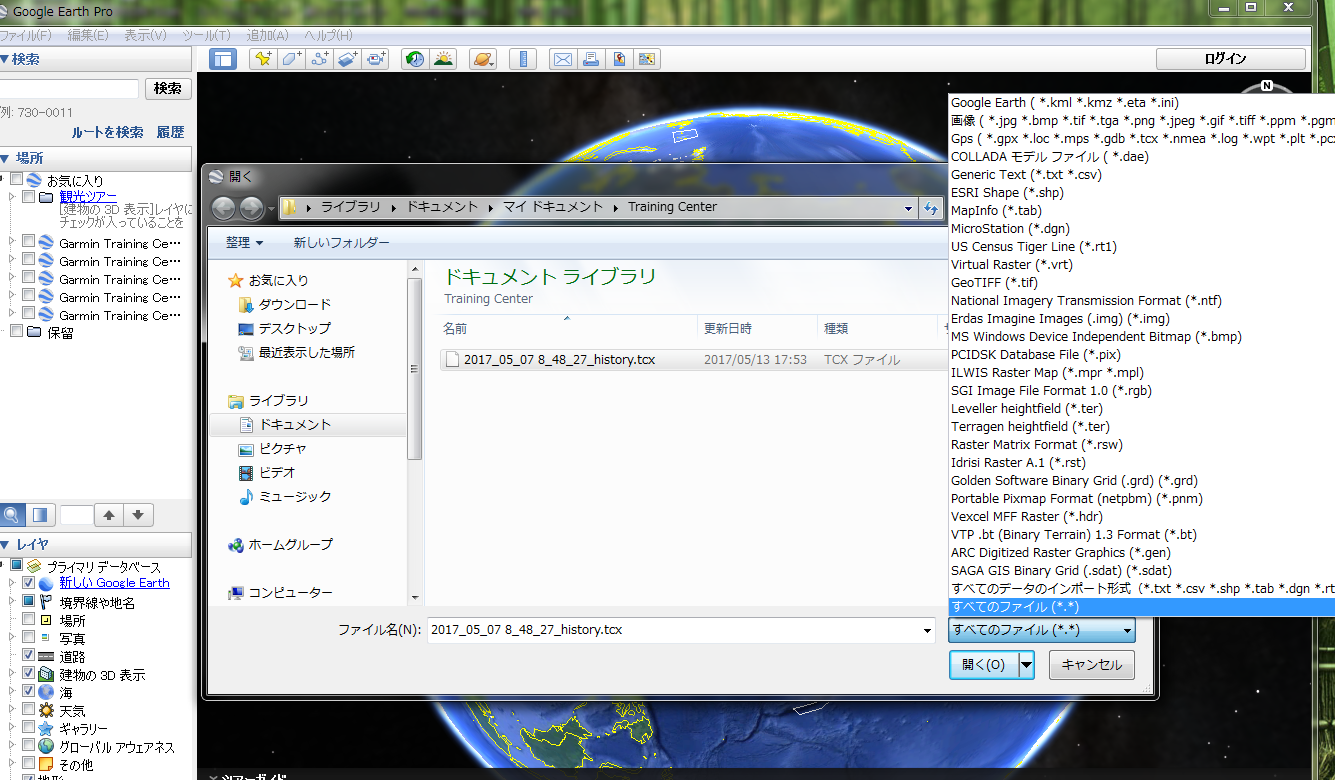Image resolution: width=1335 pixels, height=780 pixels.
Task: Click the View in Google Maps icon
Action: [647, 59]
